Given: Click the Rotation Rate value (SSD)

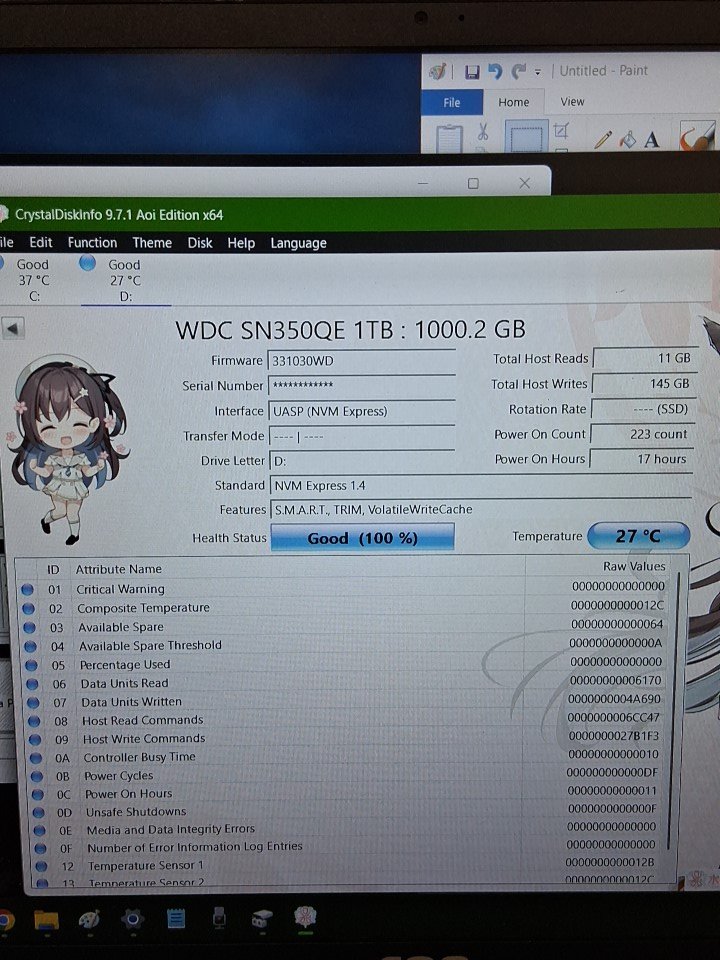Looking at the screenshot, I should click(642, 409).
